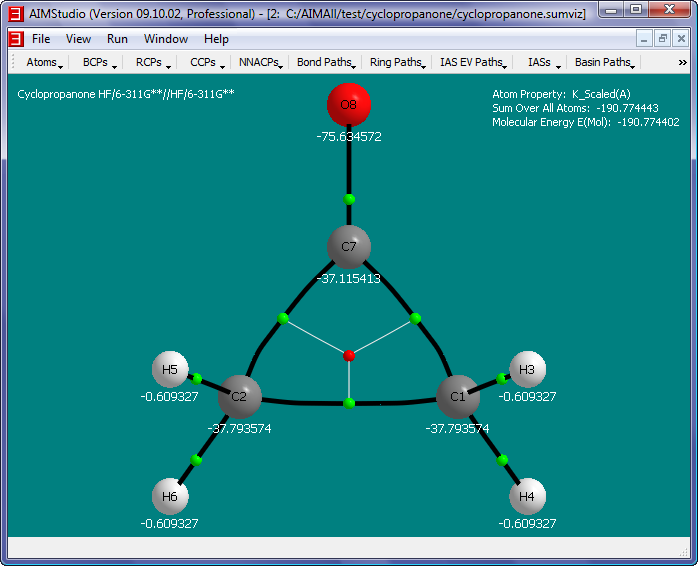Open the Run menu
Viewport: 698px width, 566px height.
pyautogui.click(x=117, y=39)
